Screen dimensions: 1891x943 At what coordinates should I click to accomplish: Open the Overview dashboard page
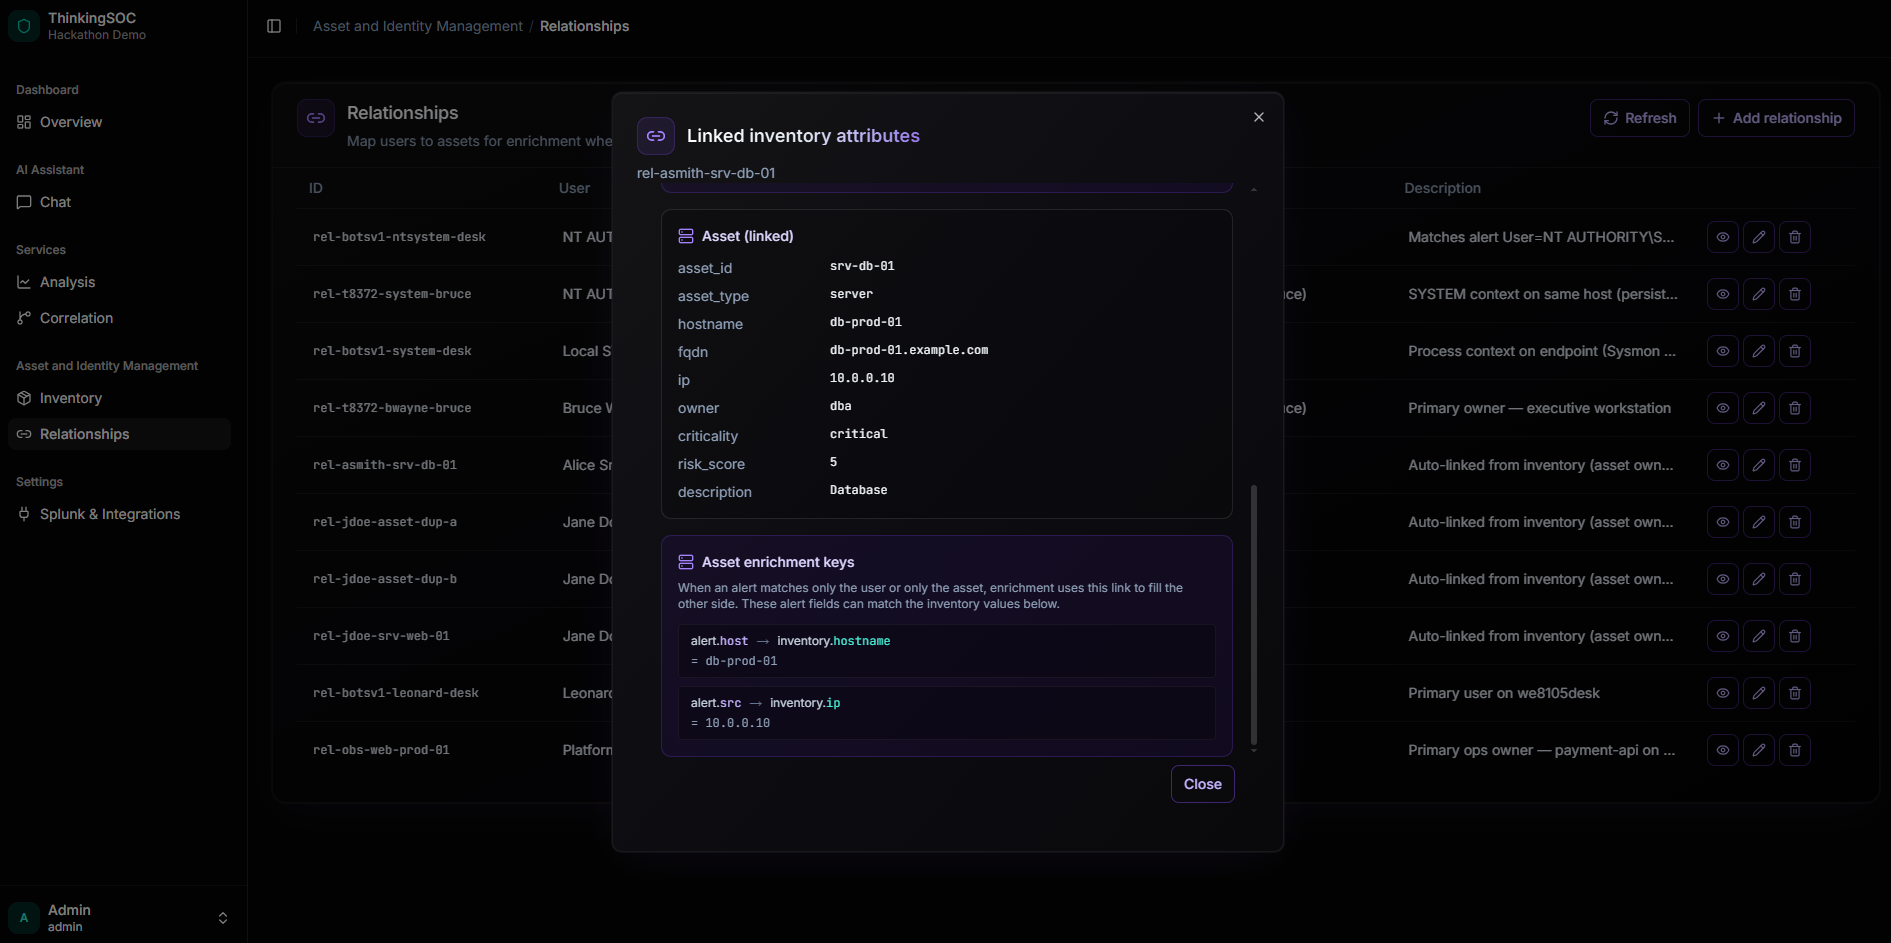(119, 122)
